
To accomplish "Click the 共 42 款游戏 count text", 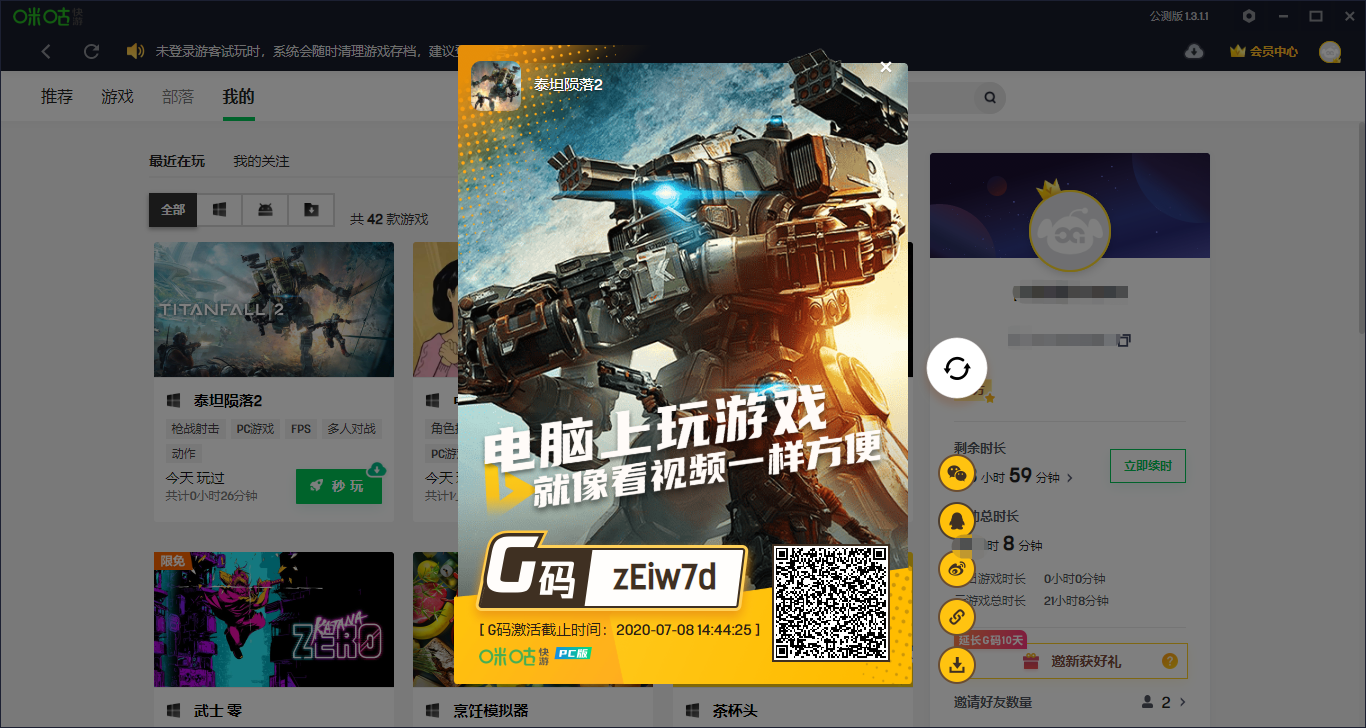I will pyautogui.click(x=389, y=219).
